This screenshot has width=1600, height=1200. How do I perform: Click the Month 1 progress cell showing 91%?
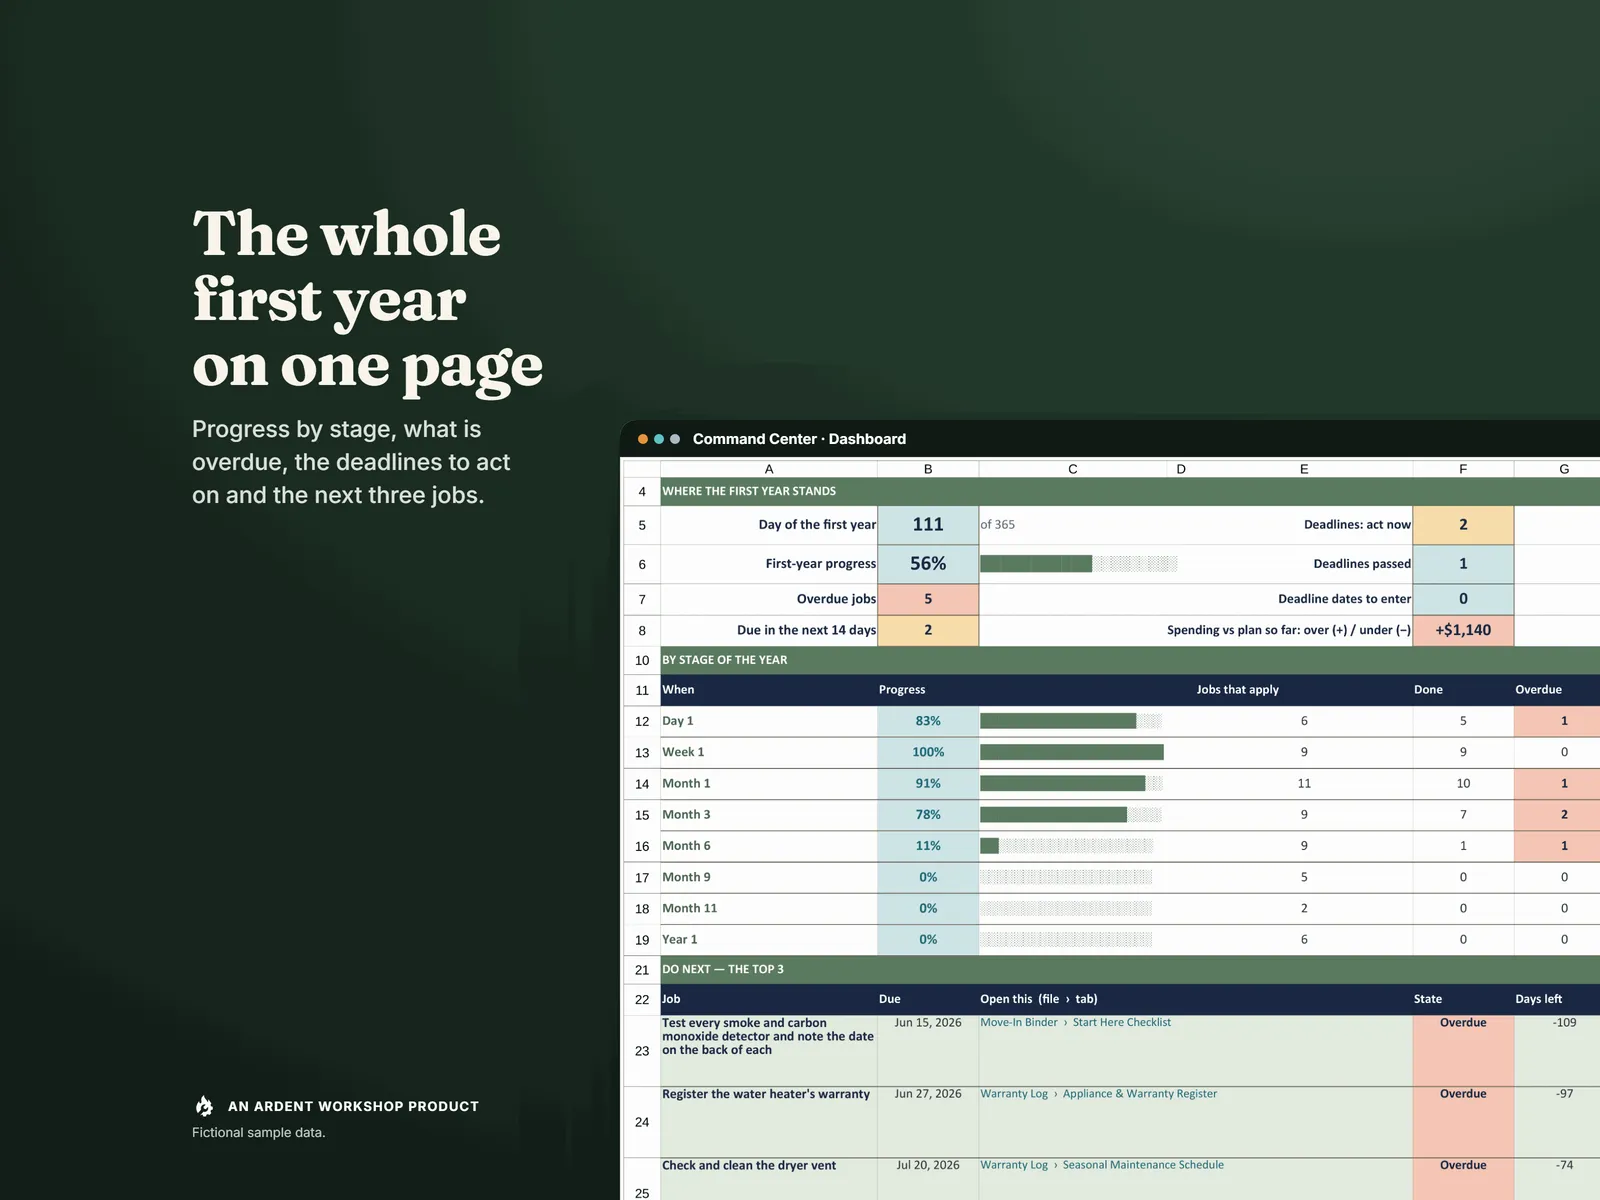928,784
